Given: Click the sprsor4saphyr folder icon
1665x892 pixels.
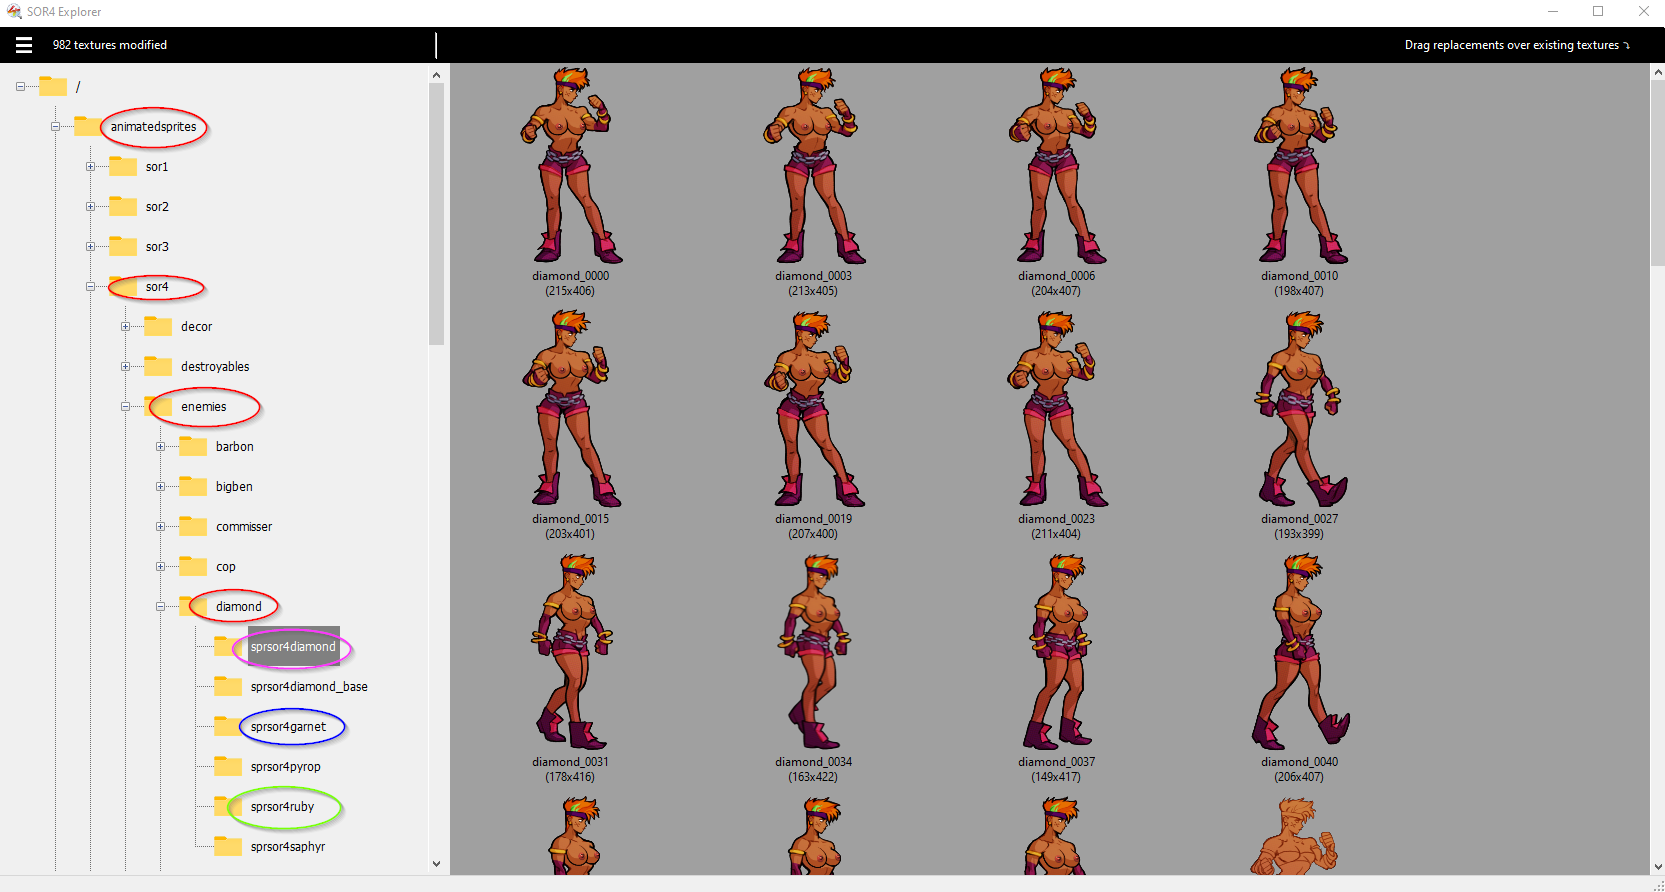Looking at the screenshot, I should 228,846.
